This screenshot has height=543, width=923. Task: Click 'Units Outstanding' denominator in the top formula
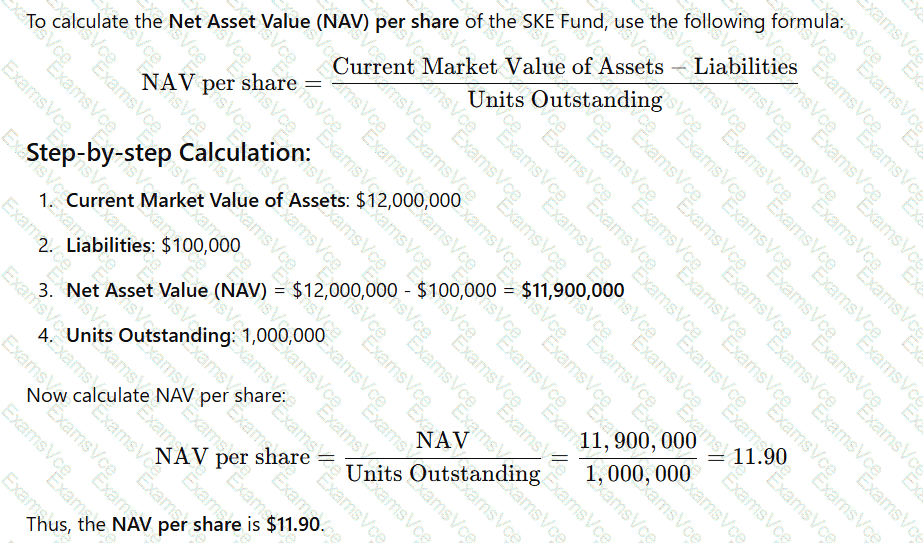pos(565,100)
